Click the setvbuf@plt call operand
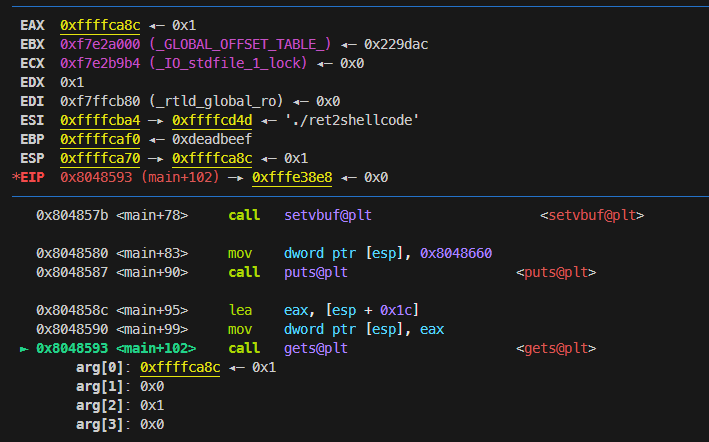This screenshot has width=709, height=442. pyautogui.click(x=328, y=215)
